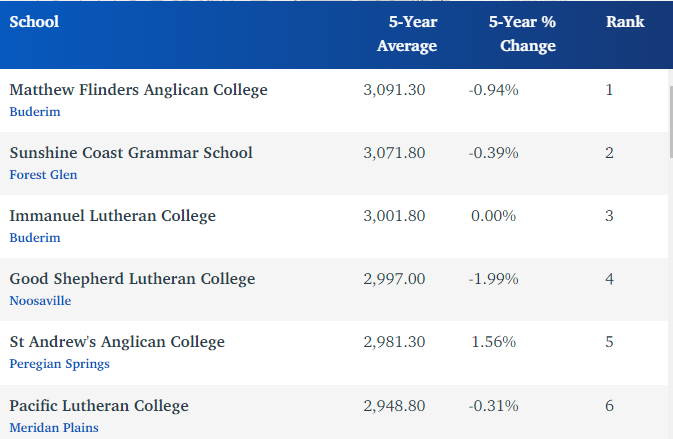The image size is (673, 439).
Task: Click the Noosaville suburb link
Action: point(40,301)
